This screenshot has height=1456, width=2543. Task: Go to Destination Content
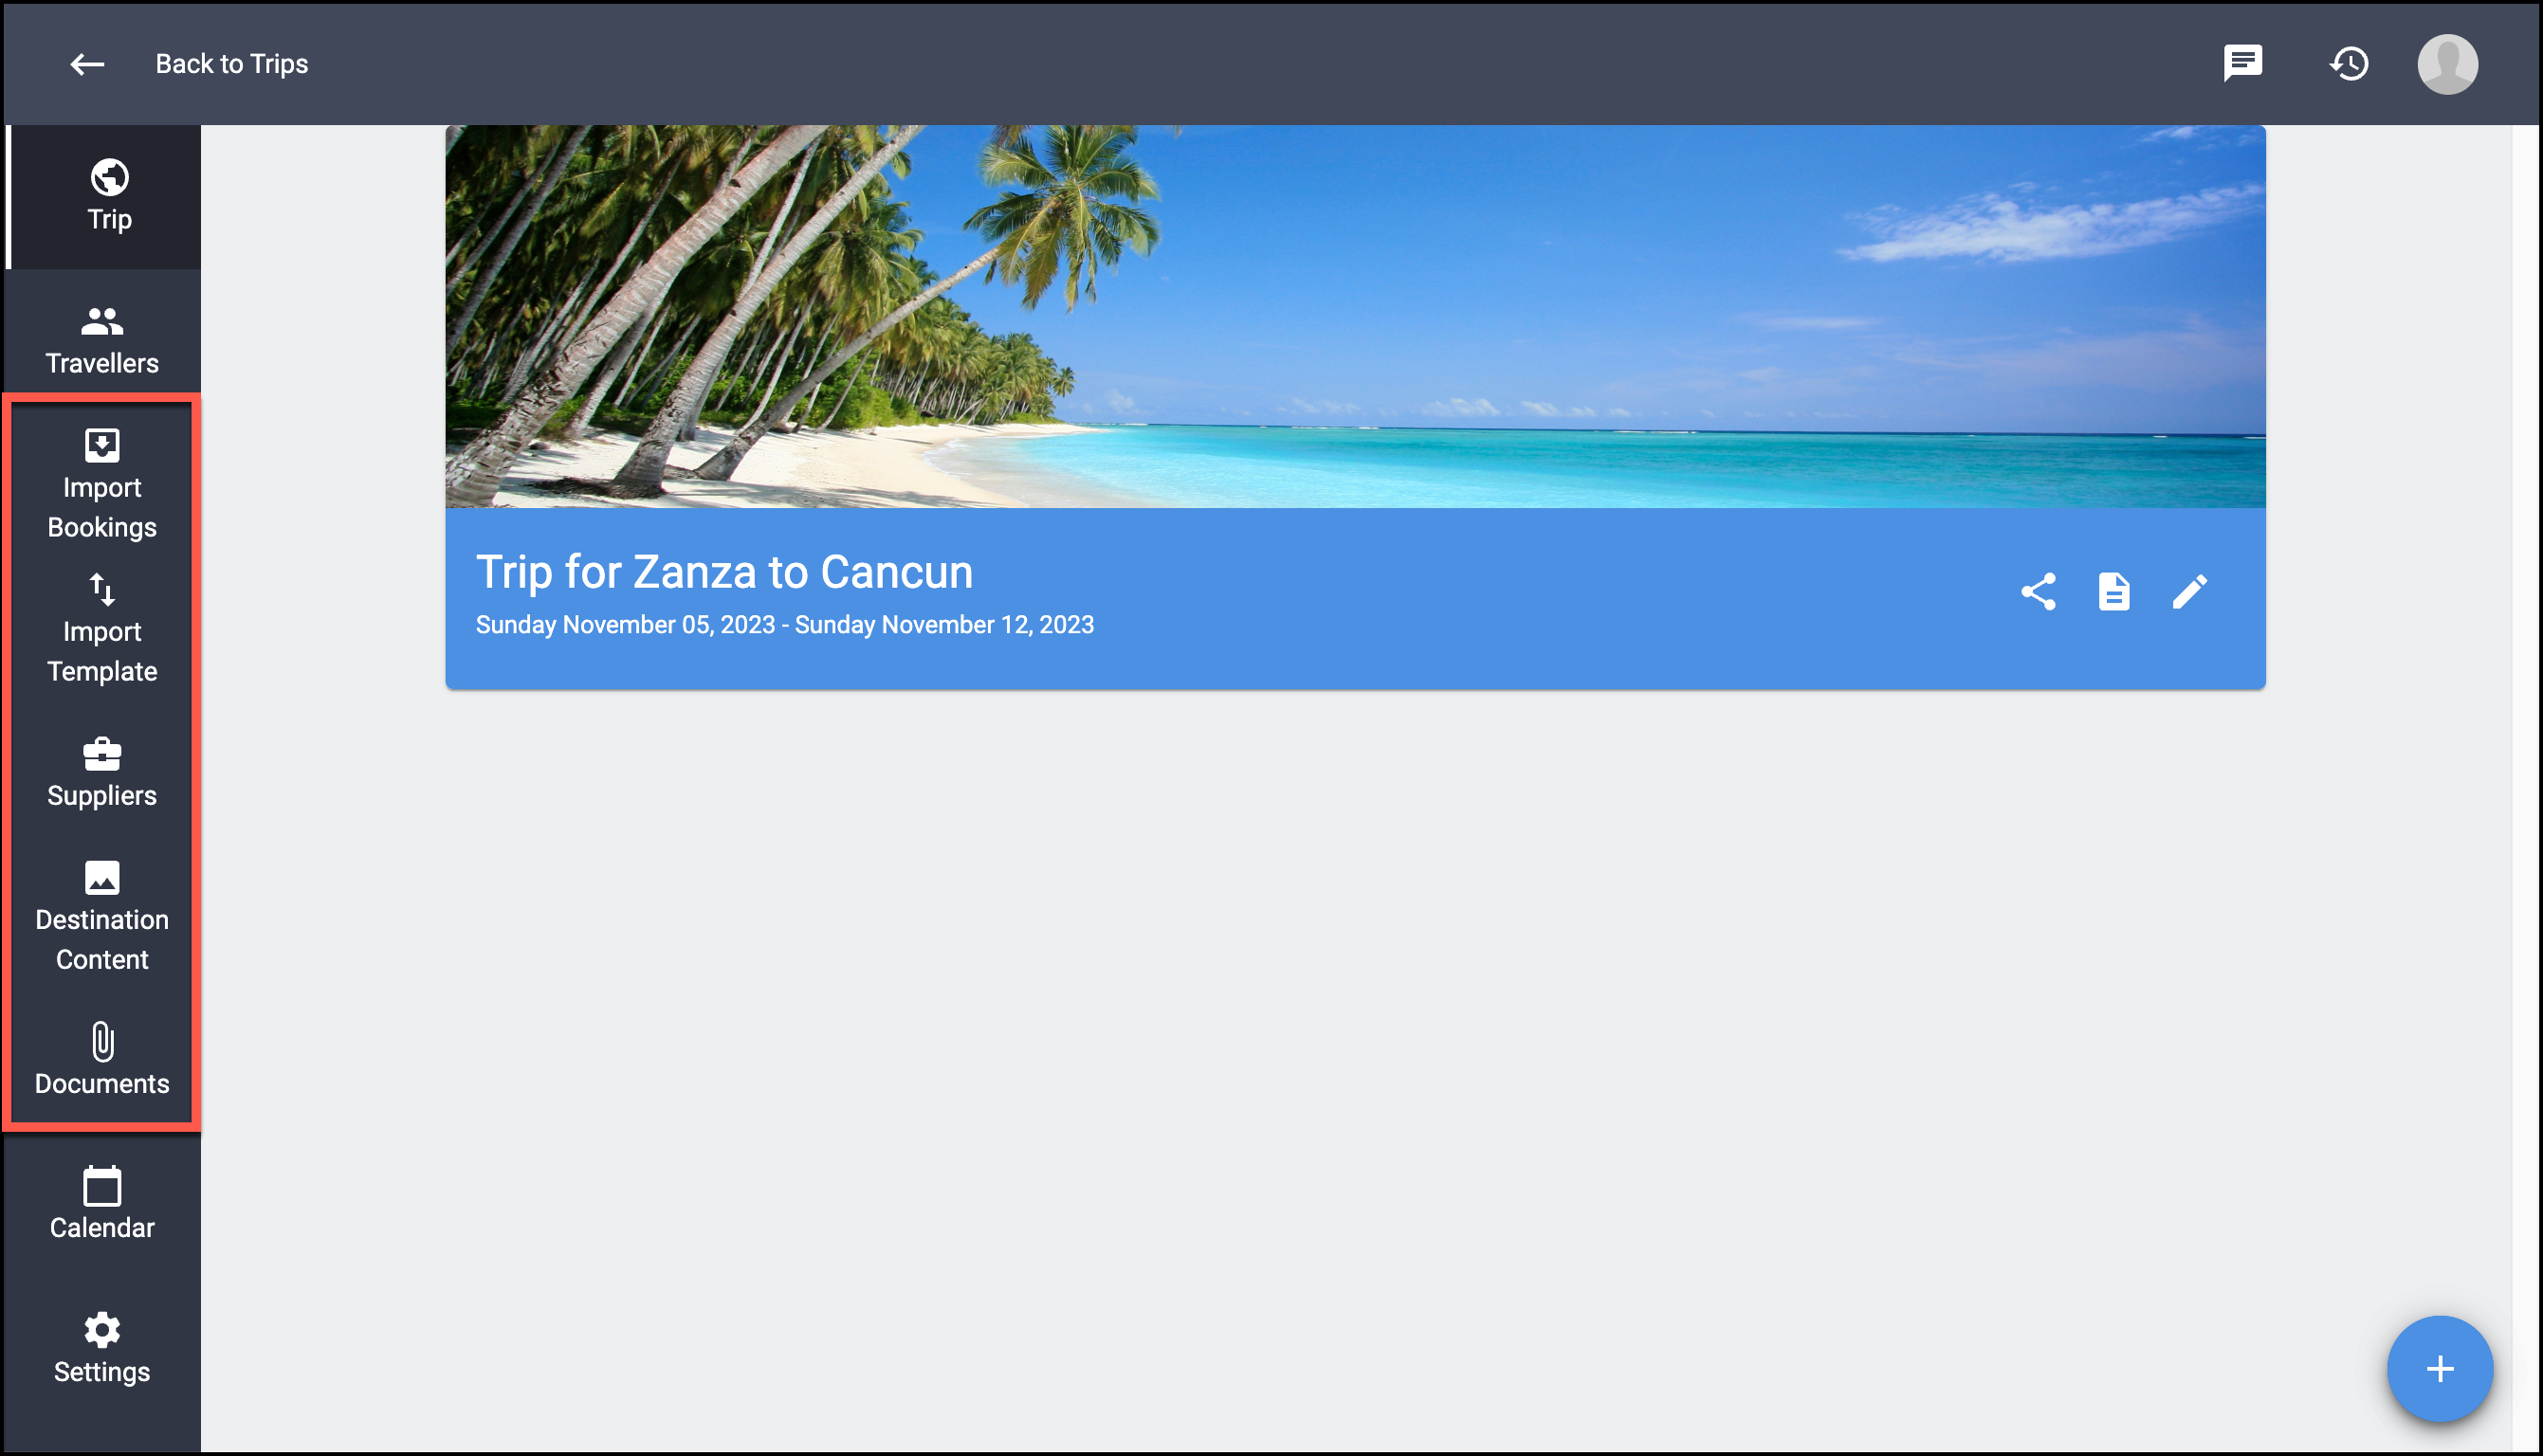pos(102,917)
